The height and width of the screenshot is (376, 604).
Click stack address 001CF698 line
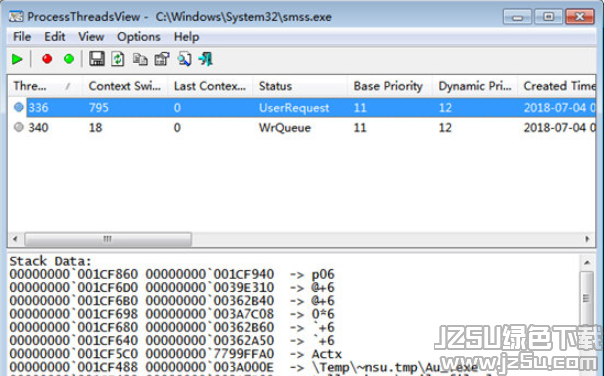click(x=172, y=314)
